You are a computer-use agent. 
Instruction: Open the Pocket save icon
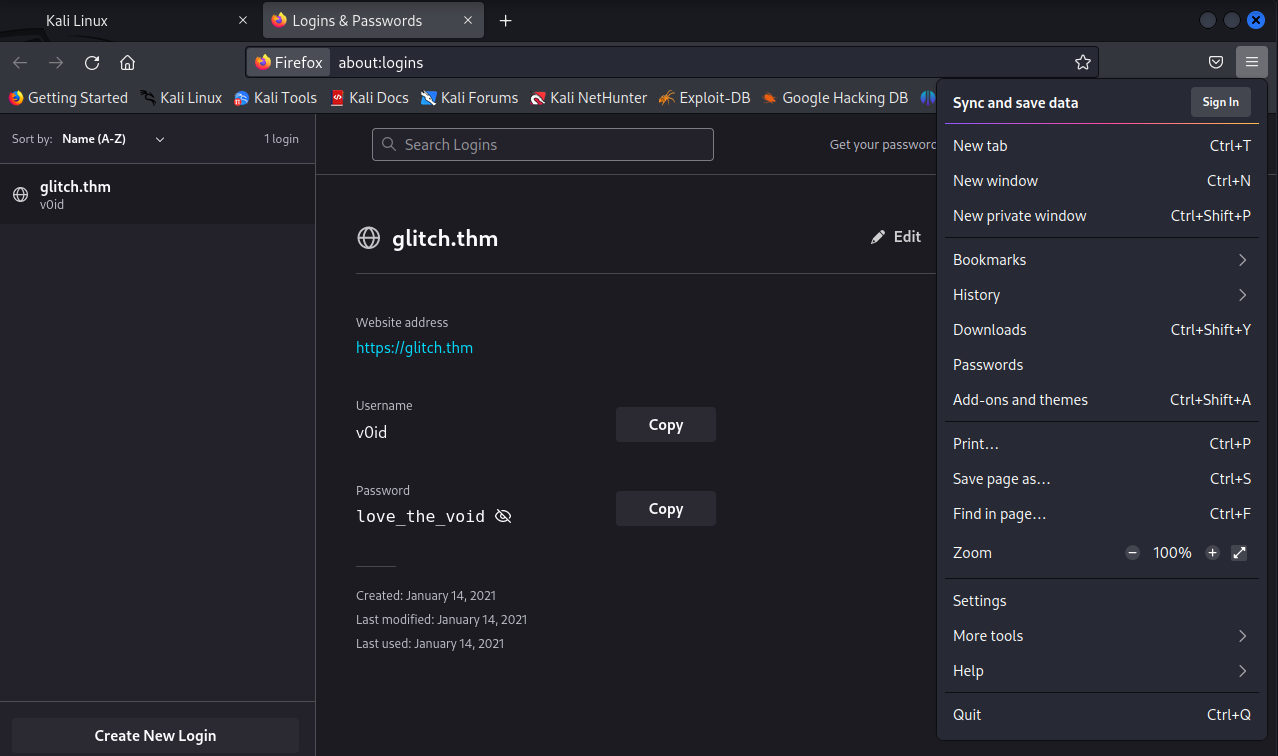(1216, 62)
